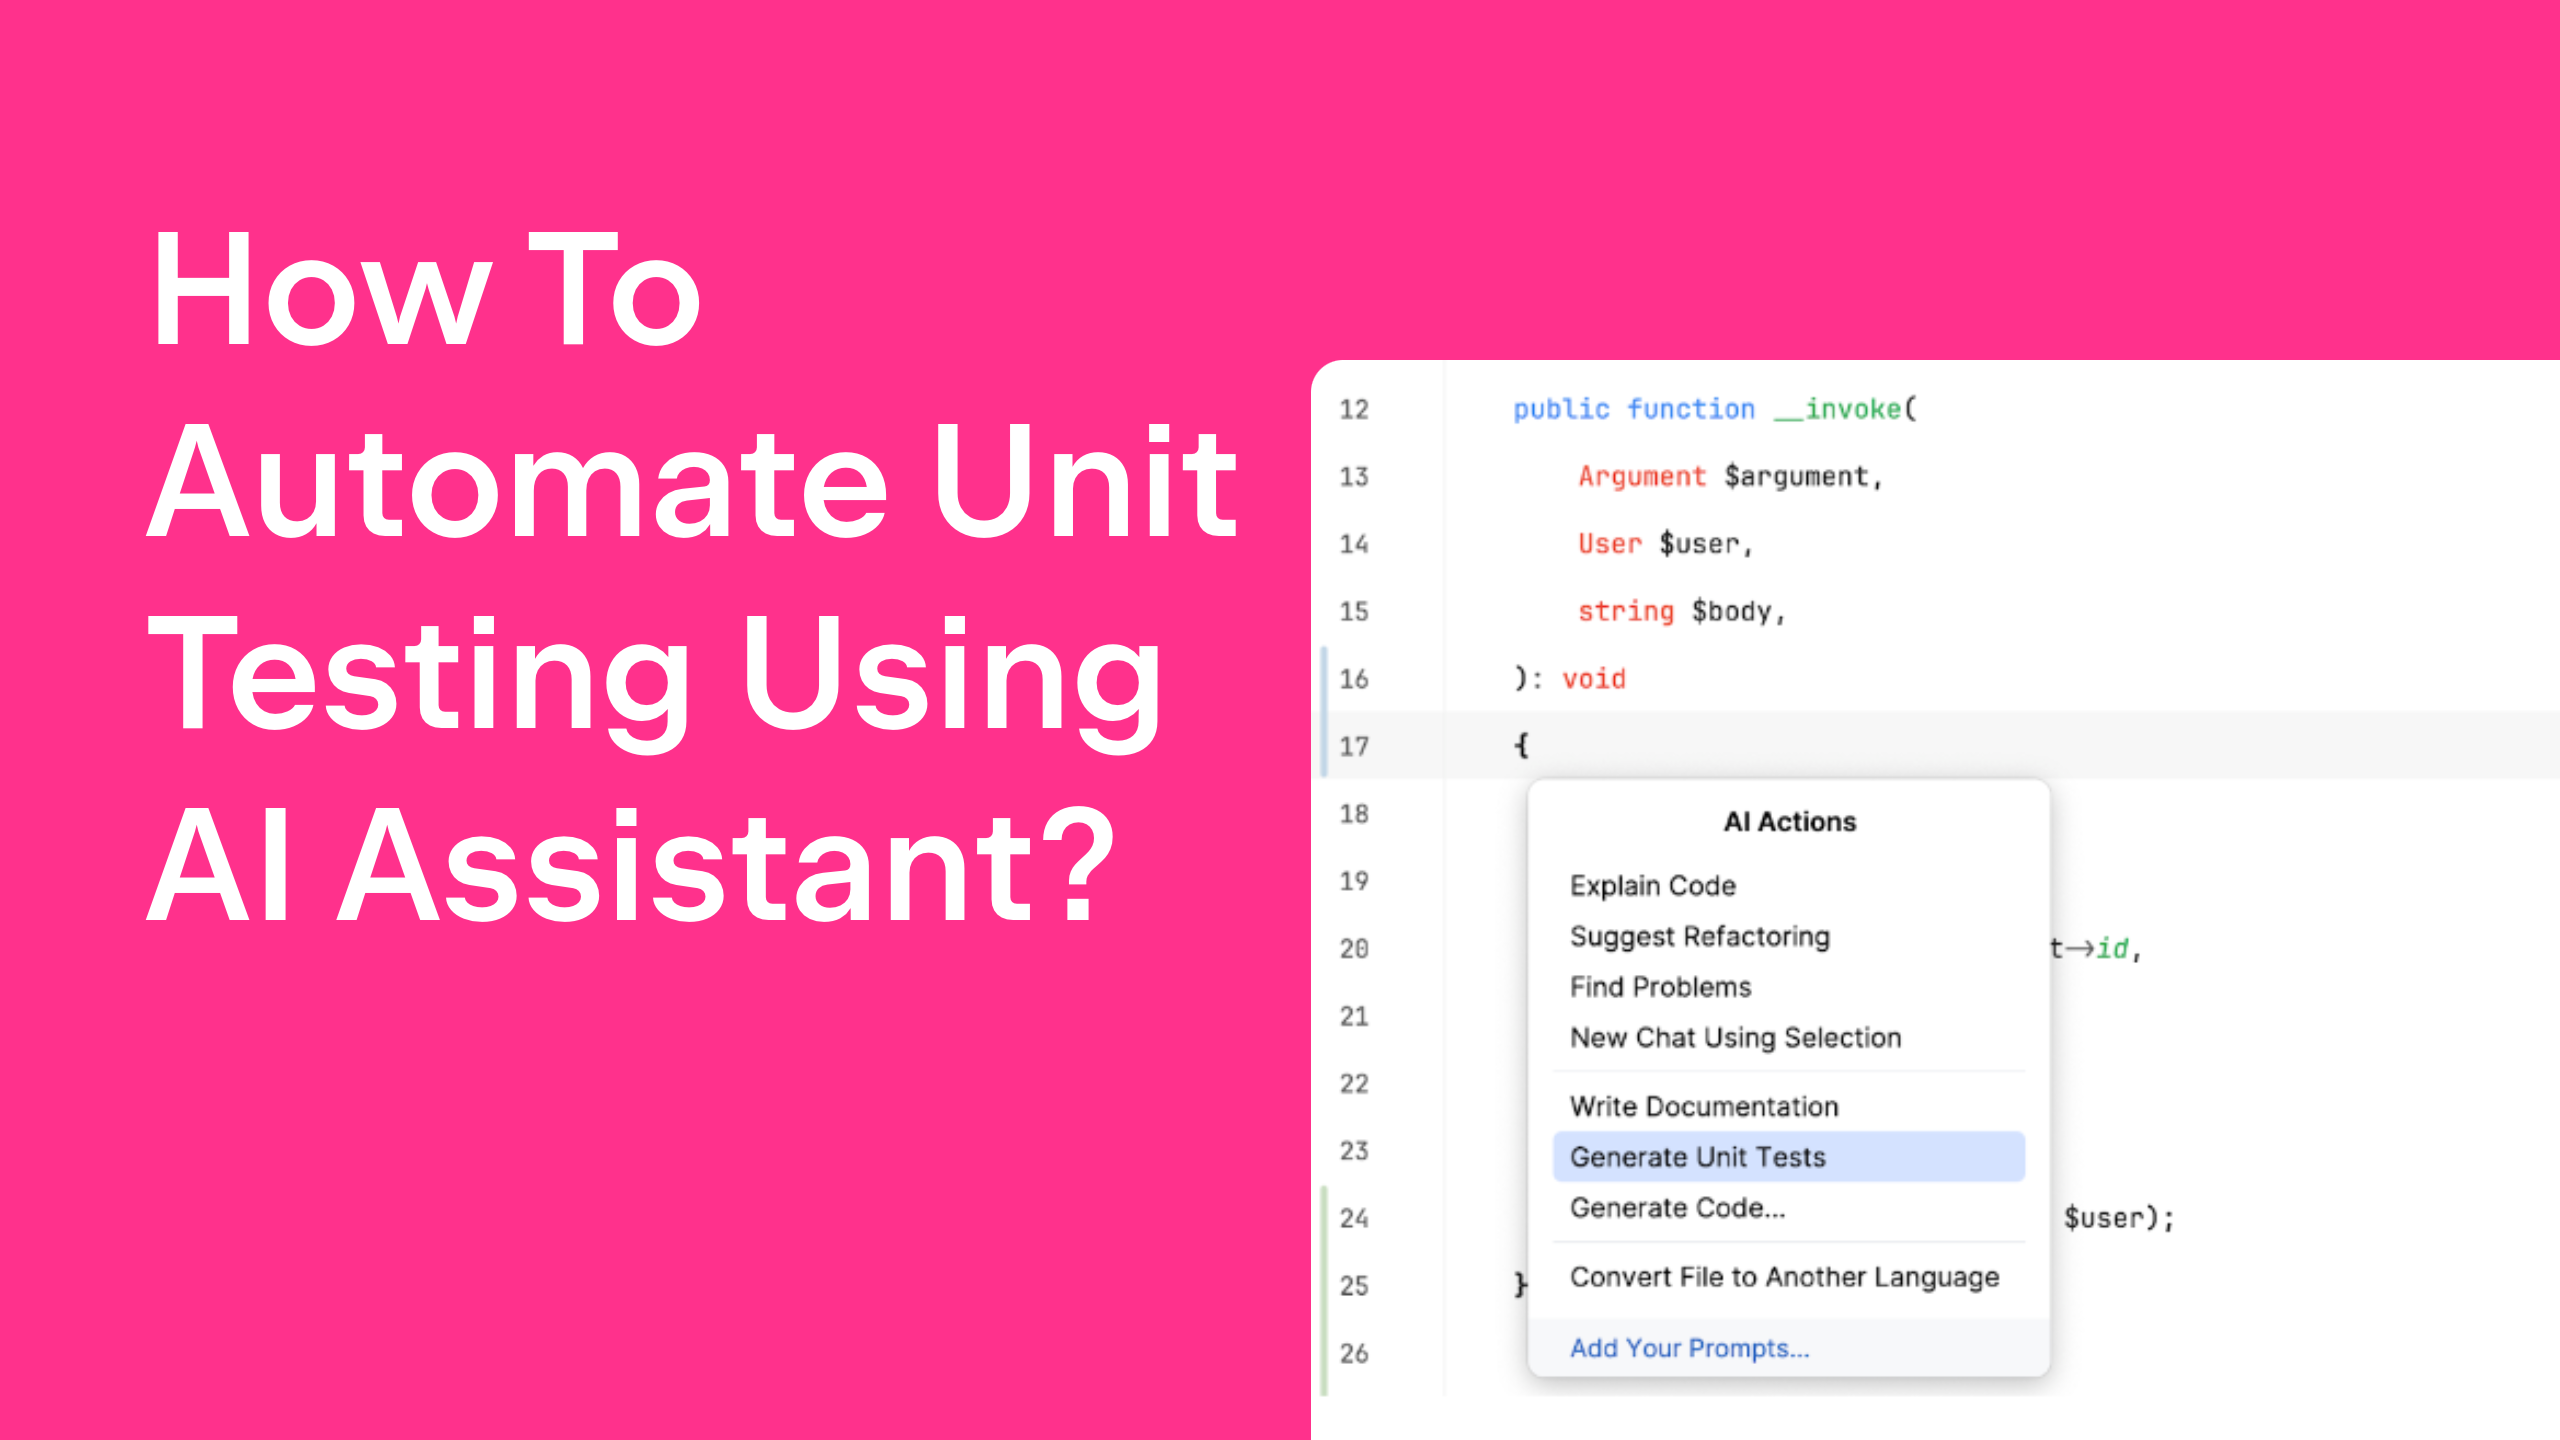The image size is (2560, 1440).
Task: Click line number 25 in gutter
Action: [x=1354, y=1286]
